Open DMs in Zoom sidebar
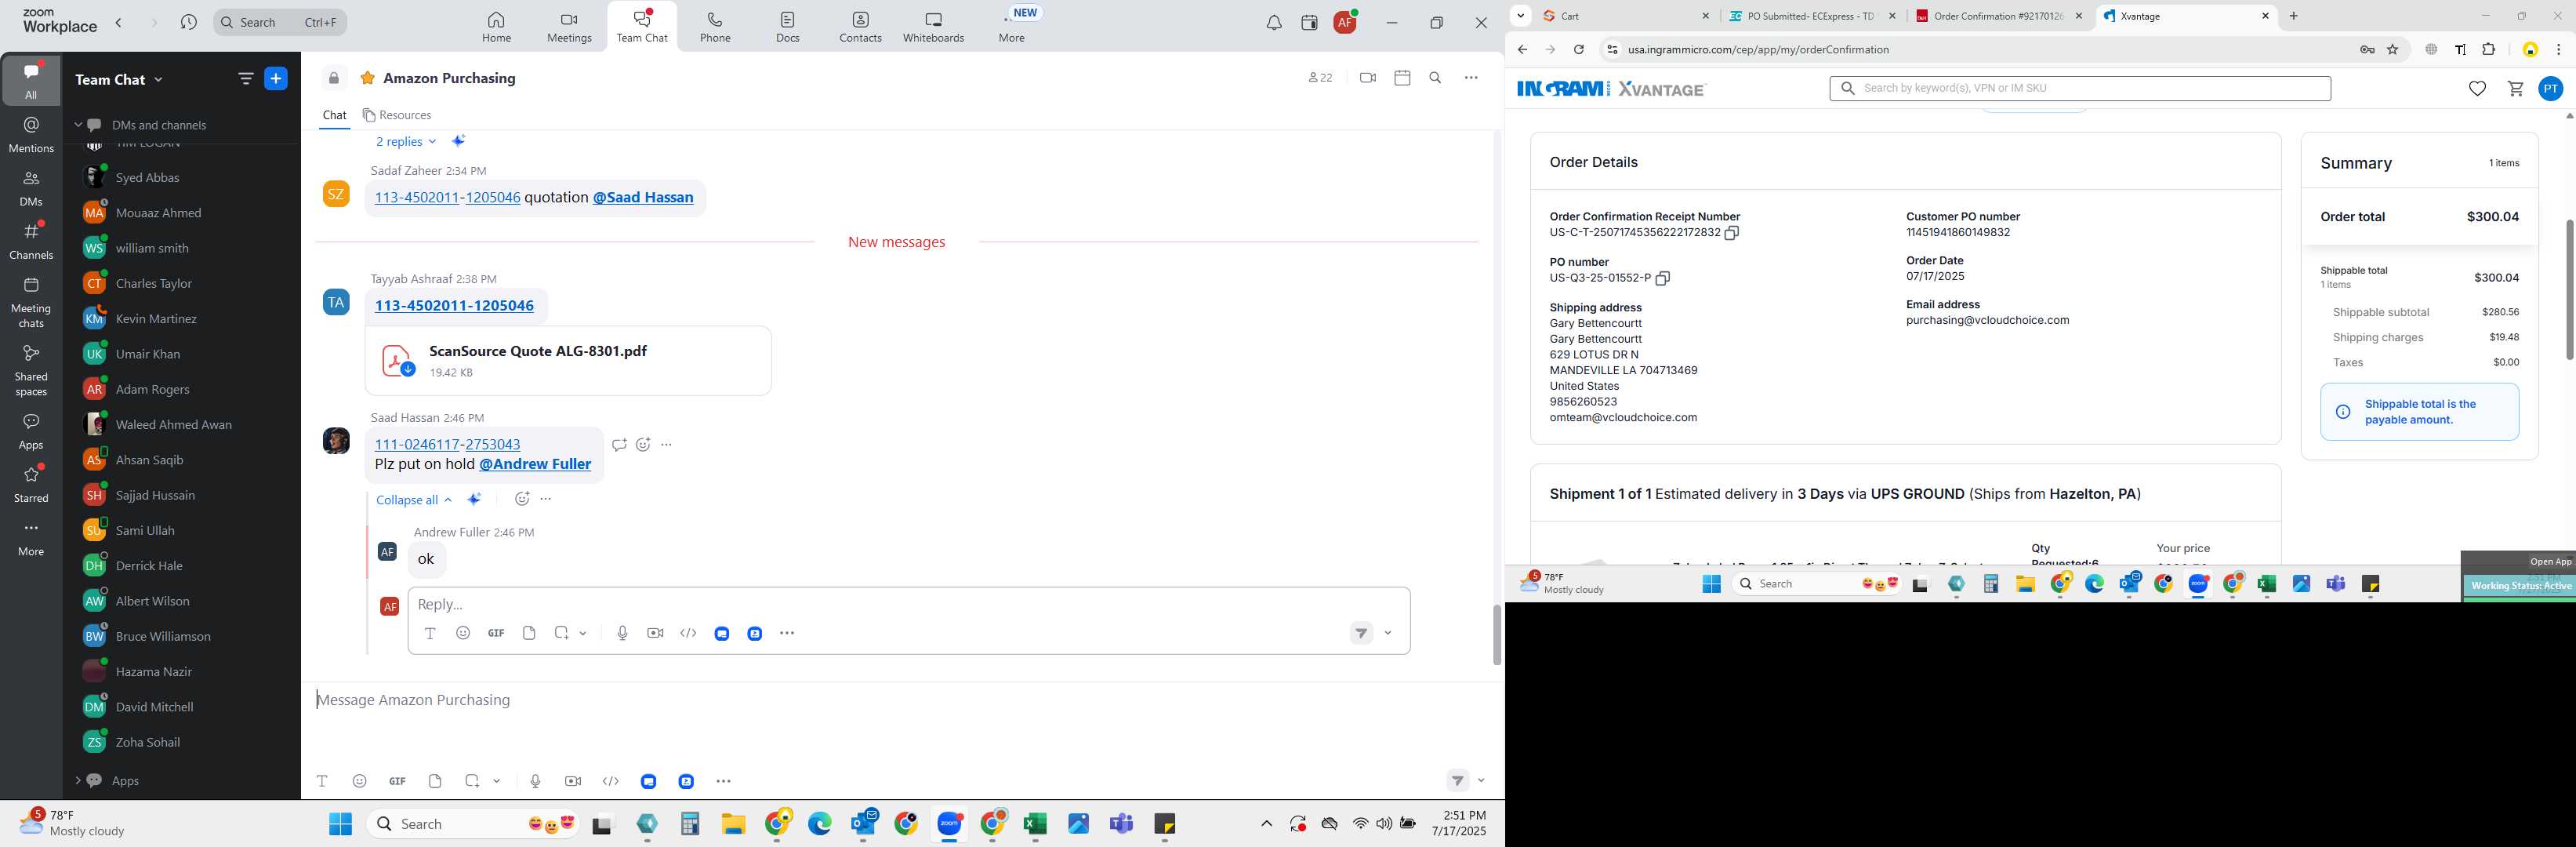 tap(31, 188)
